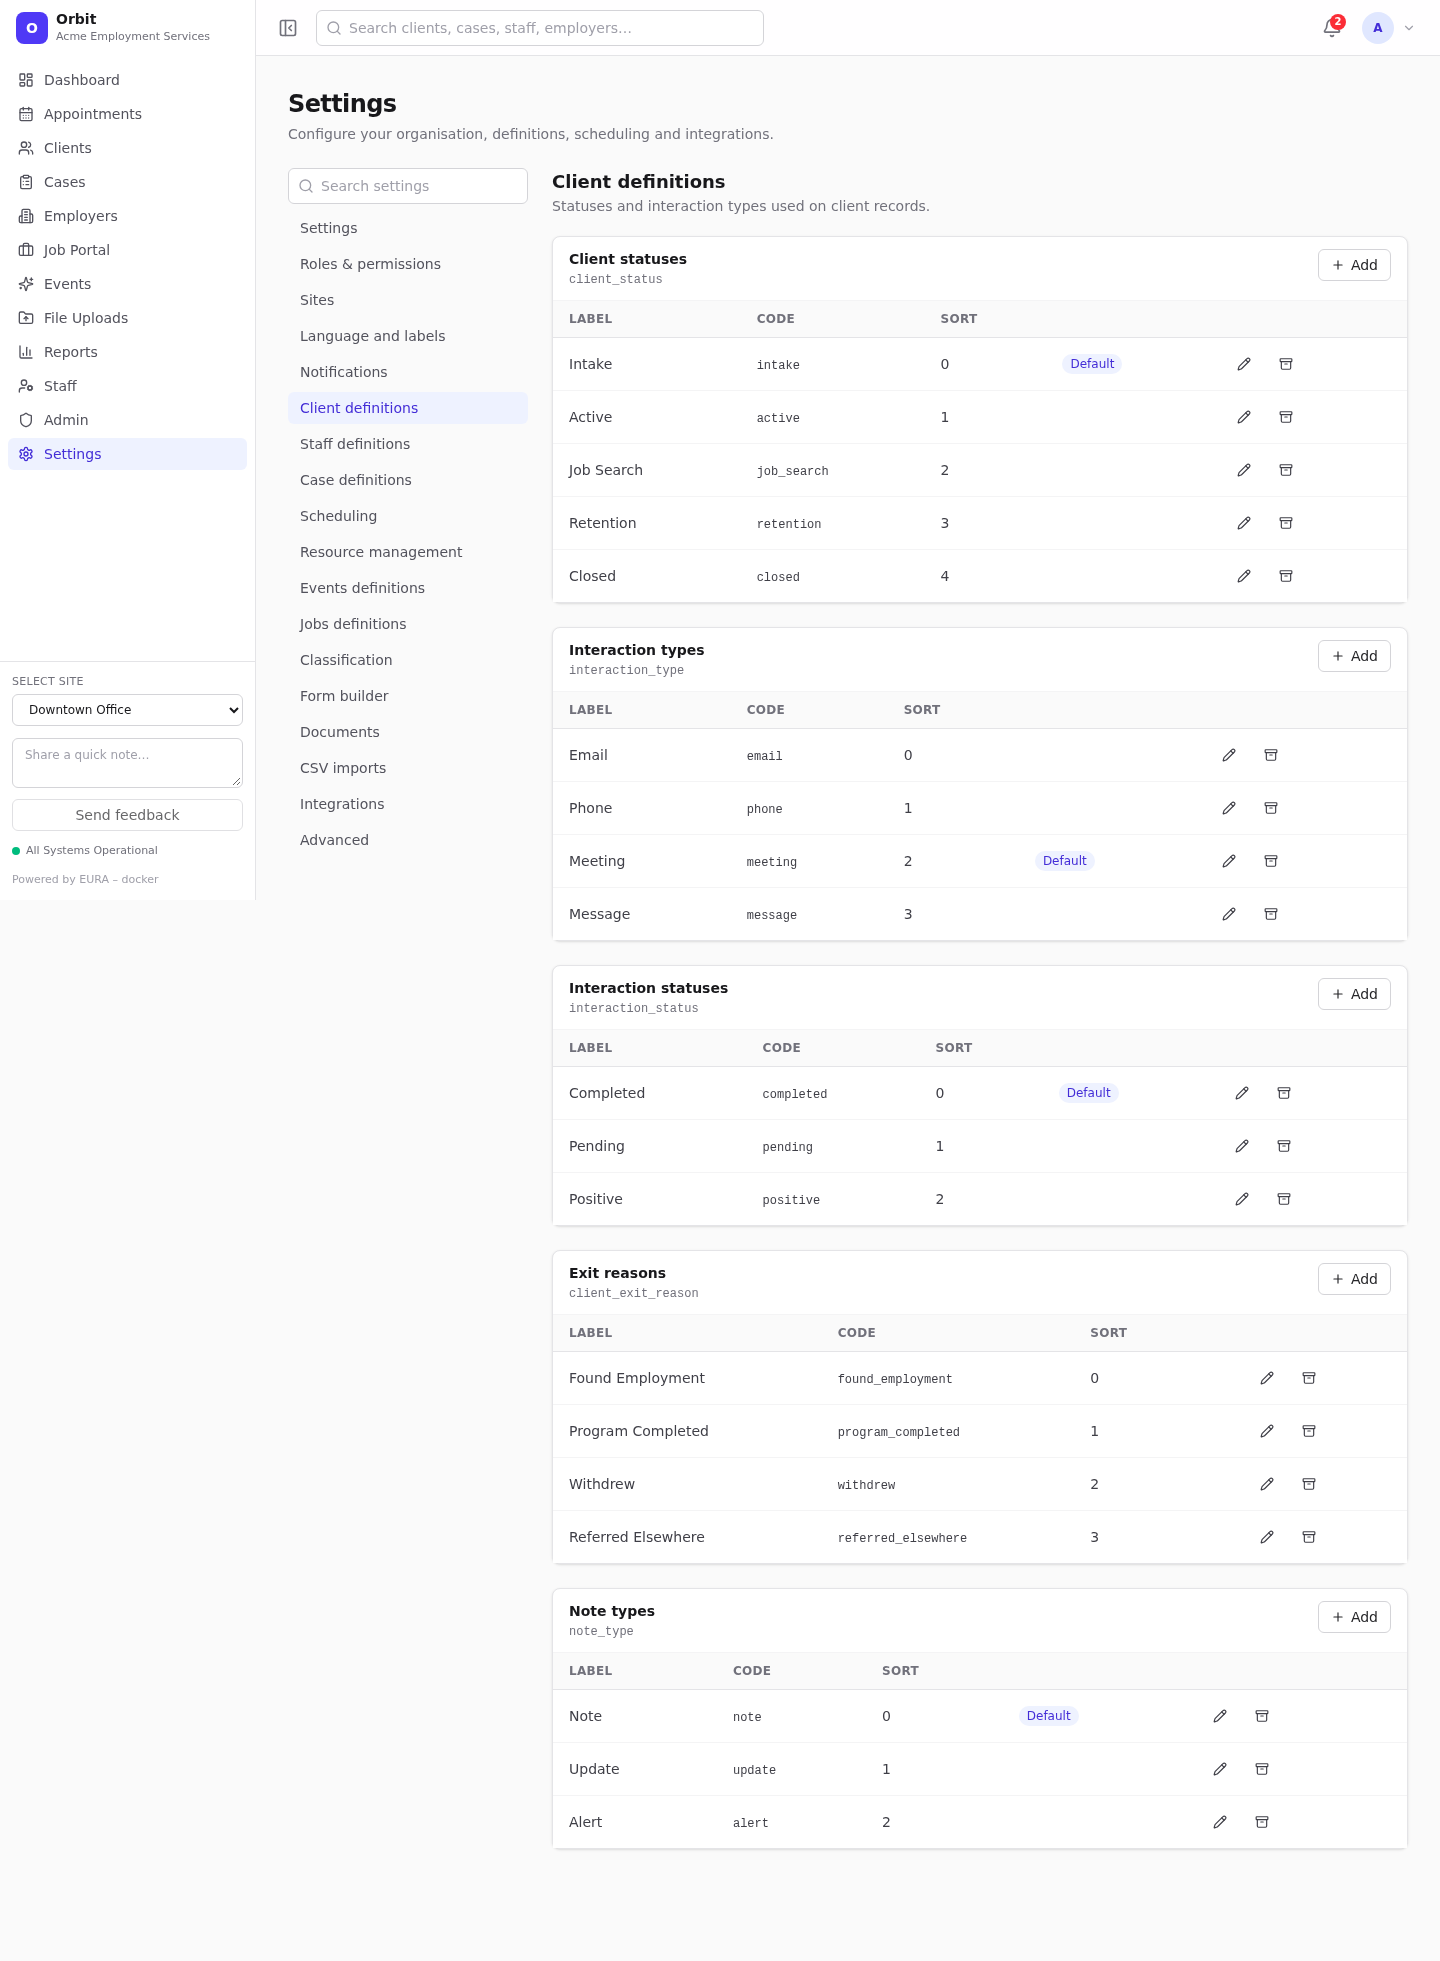Screen dimensions: 1440x1961
Task: Click the All Systems Operational status
Action: [85, 851]
